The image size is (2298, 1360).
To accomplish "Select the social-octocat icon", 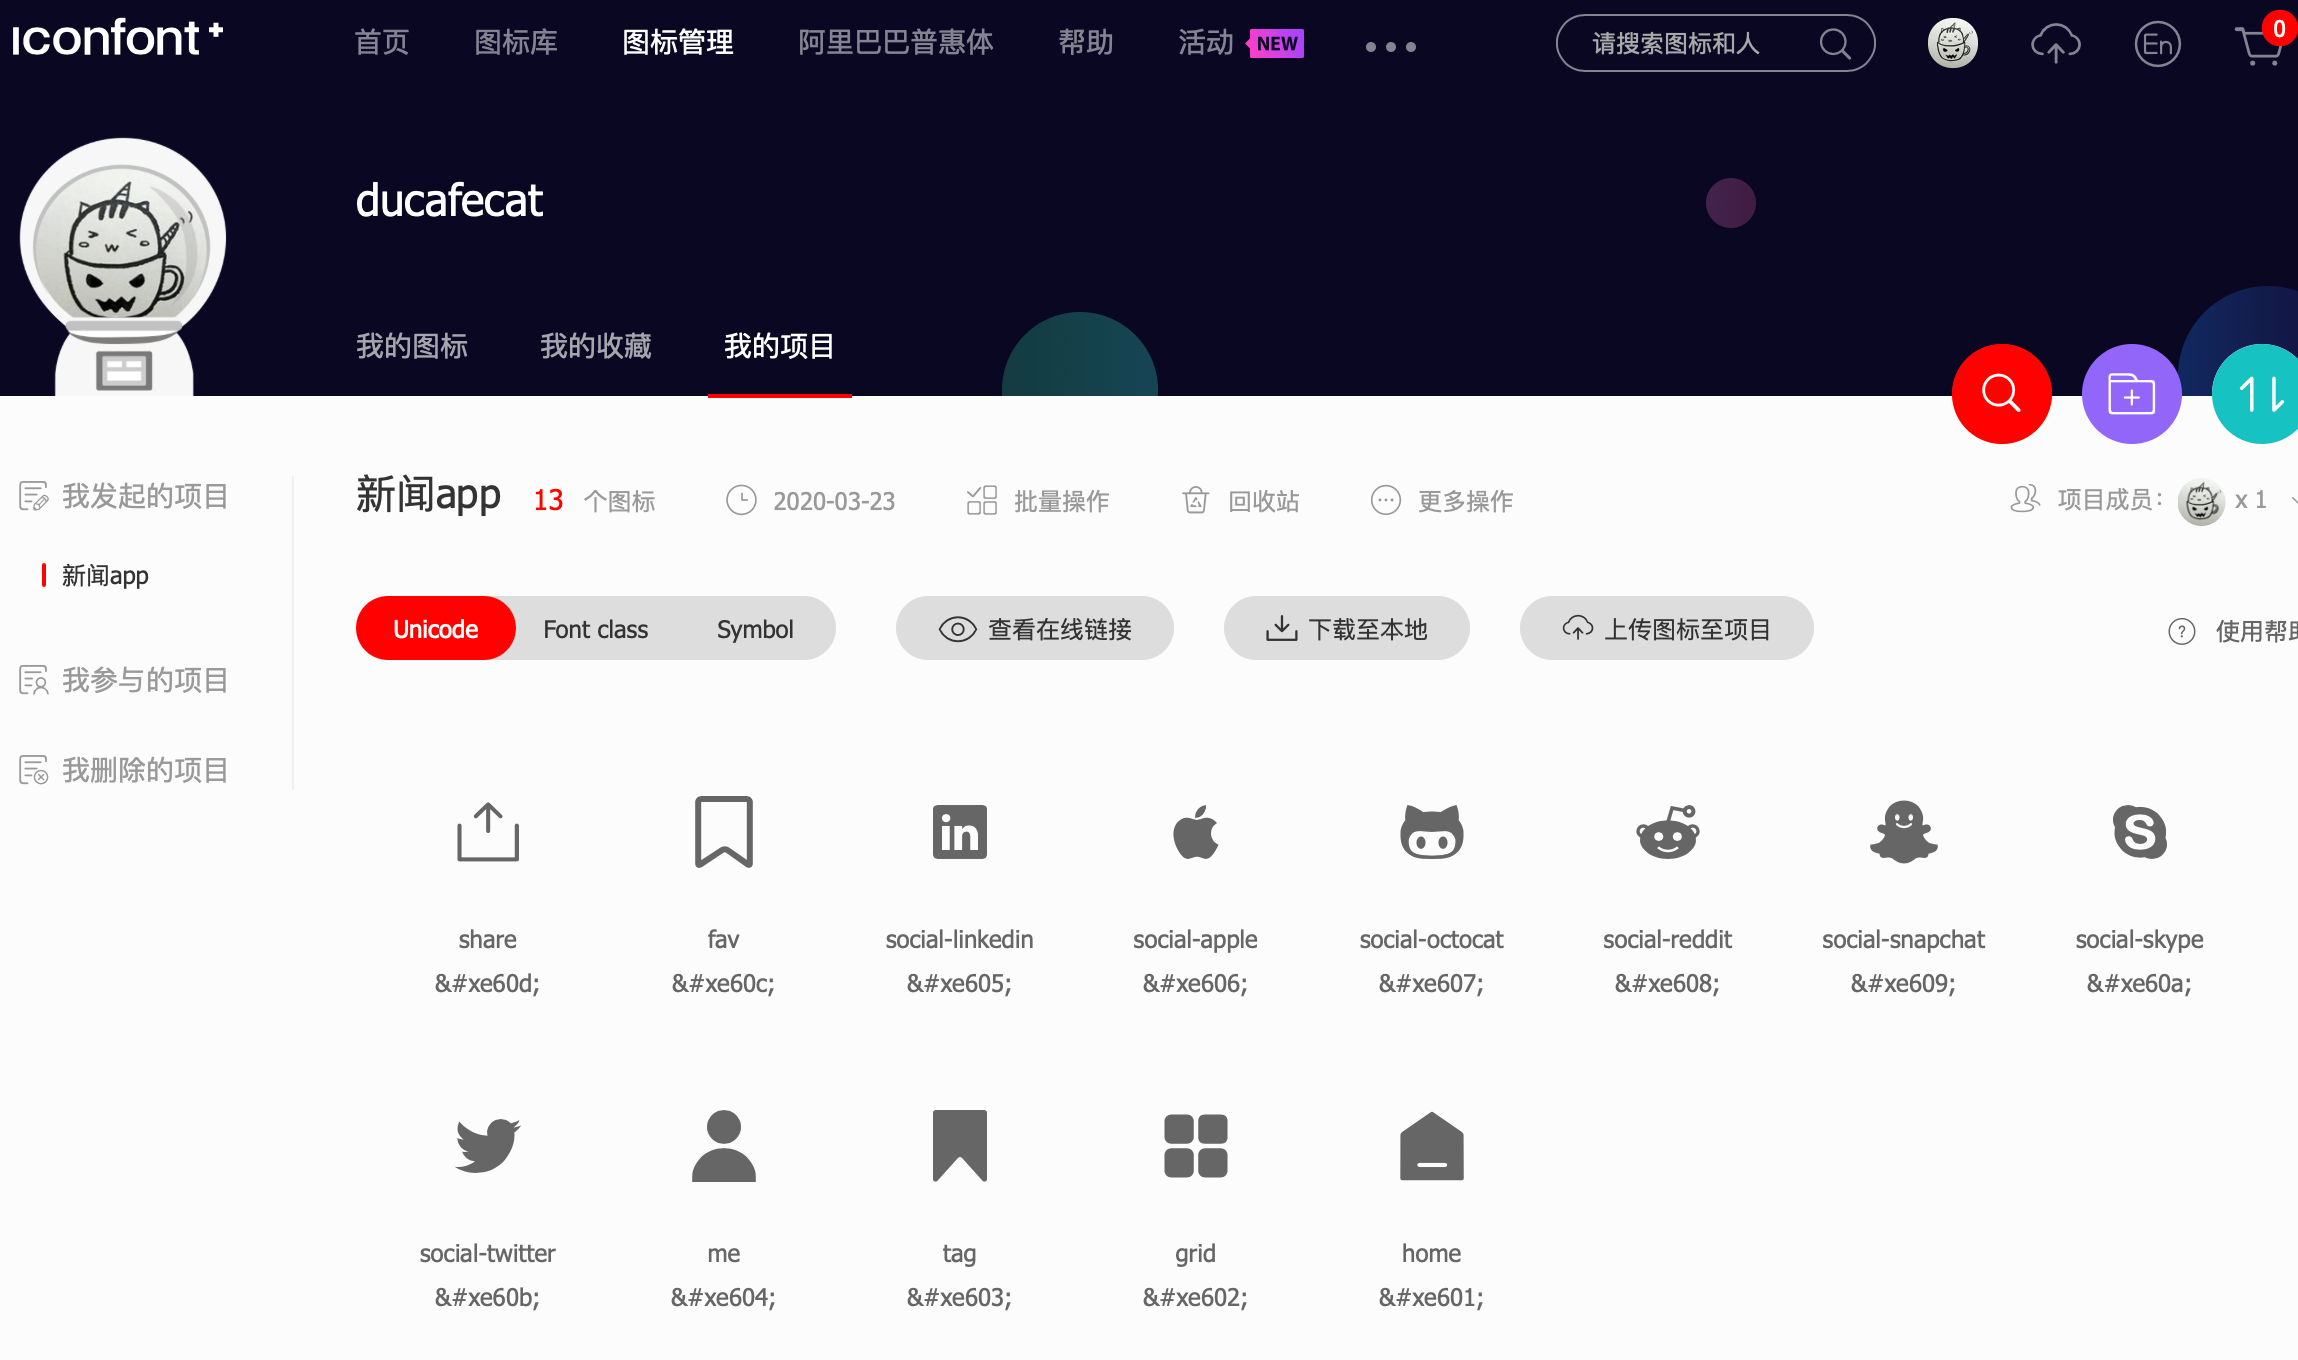I will click(1431, 832).
